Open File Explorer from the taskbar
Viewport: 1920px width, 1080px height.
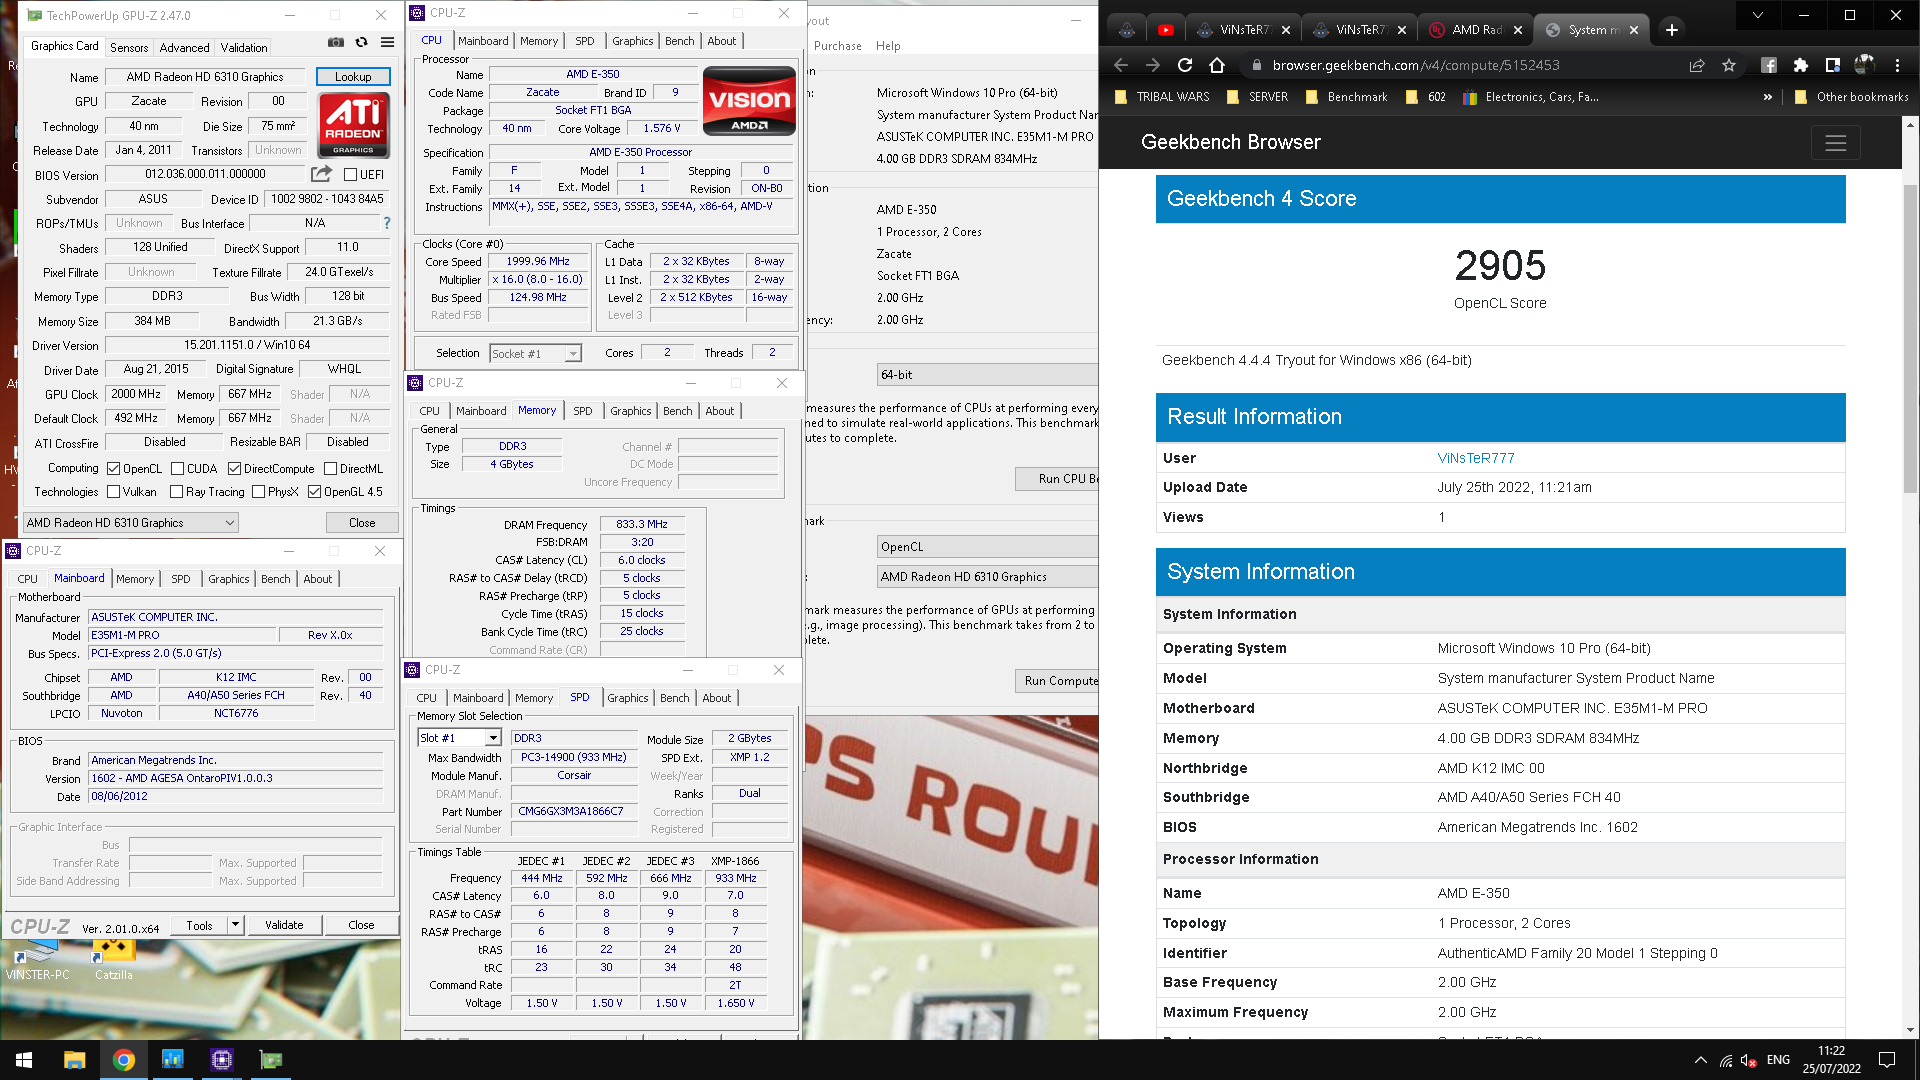pyautogui.click(x=74, y=1060)
